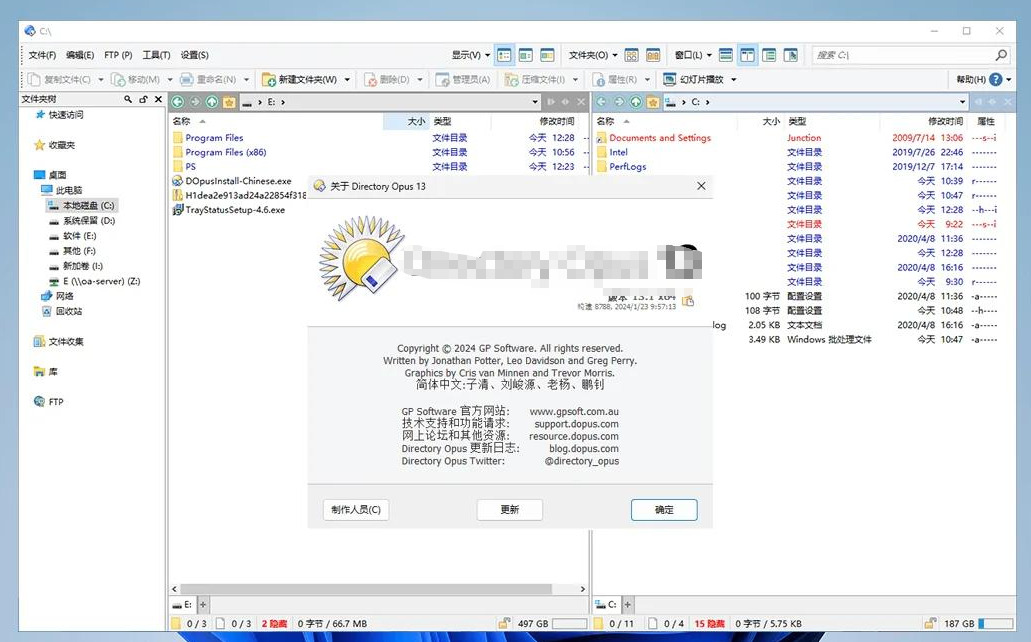
Task: Click the search magnifier icon
Action: [x=1001, y=55]
